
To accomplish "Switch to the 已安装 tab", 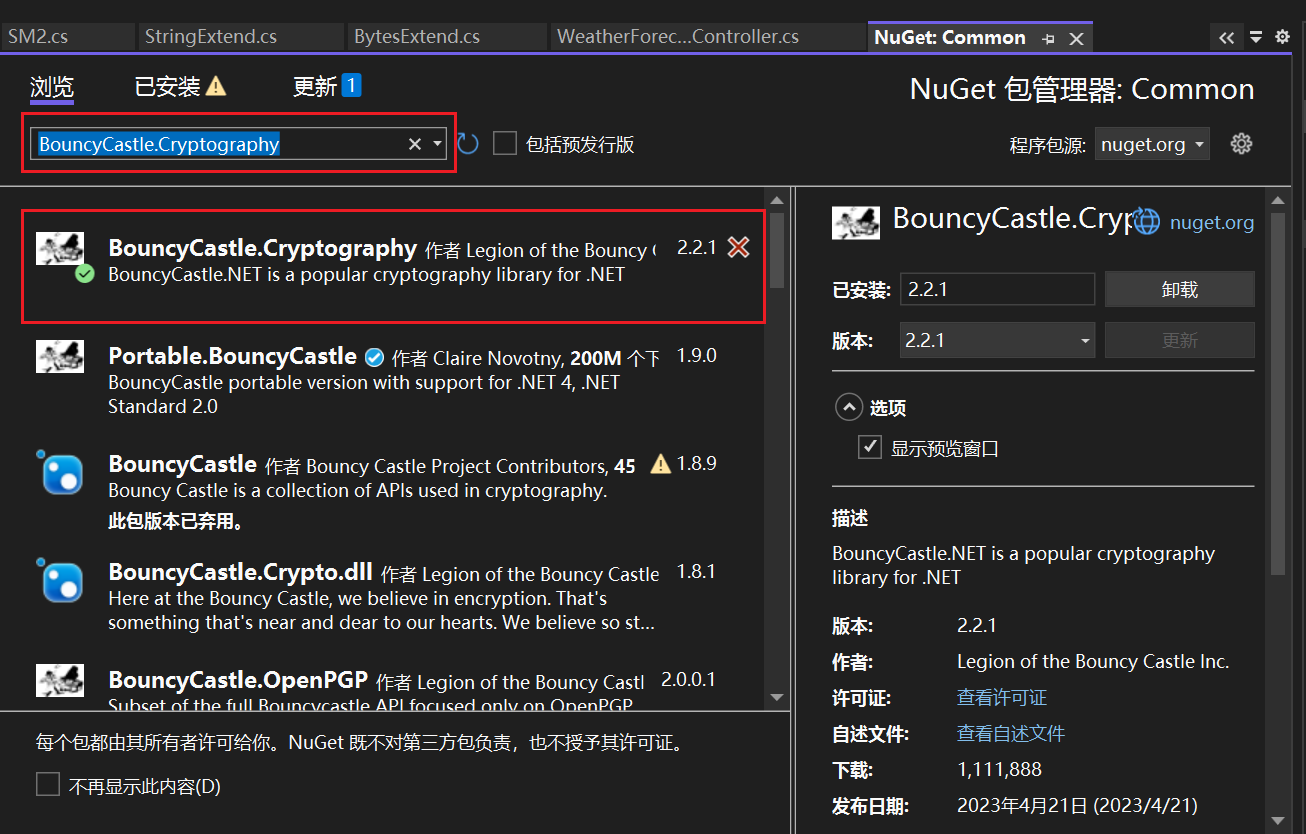I will [168, 87].
